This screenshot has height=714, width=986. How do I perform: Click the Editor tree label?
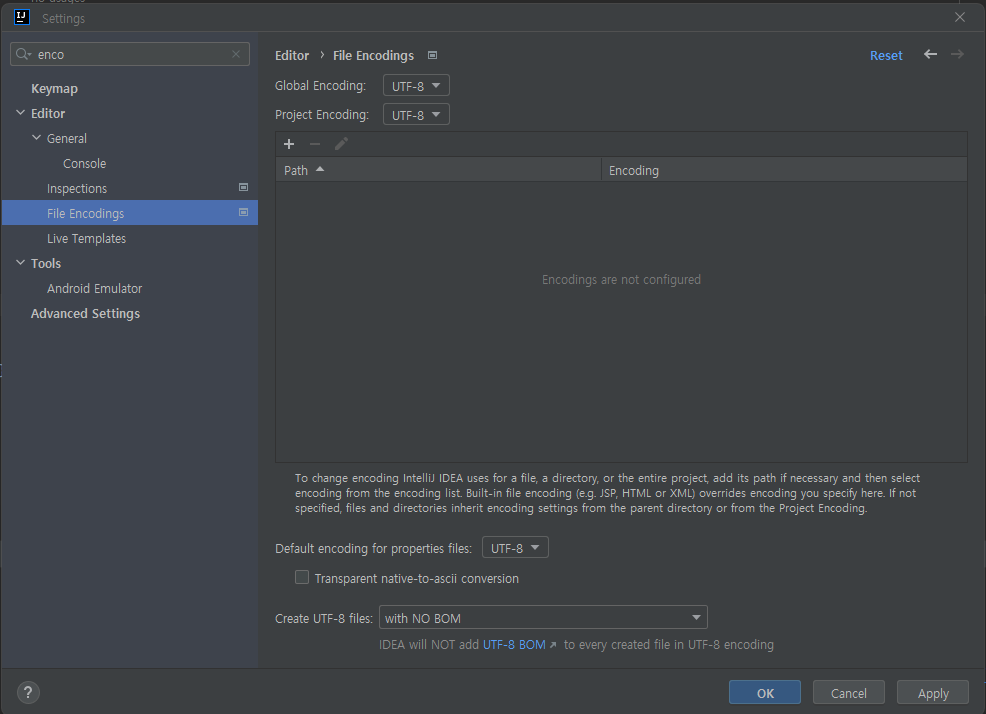point(48,114)
